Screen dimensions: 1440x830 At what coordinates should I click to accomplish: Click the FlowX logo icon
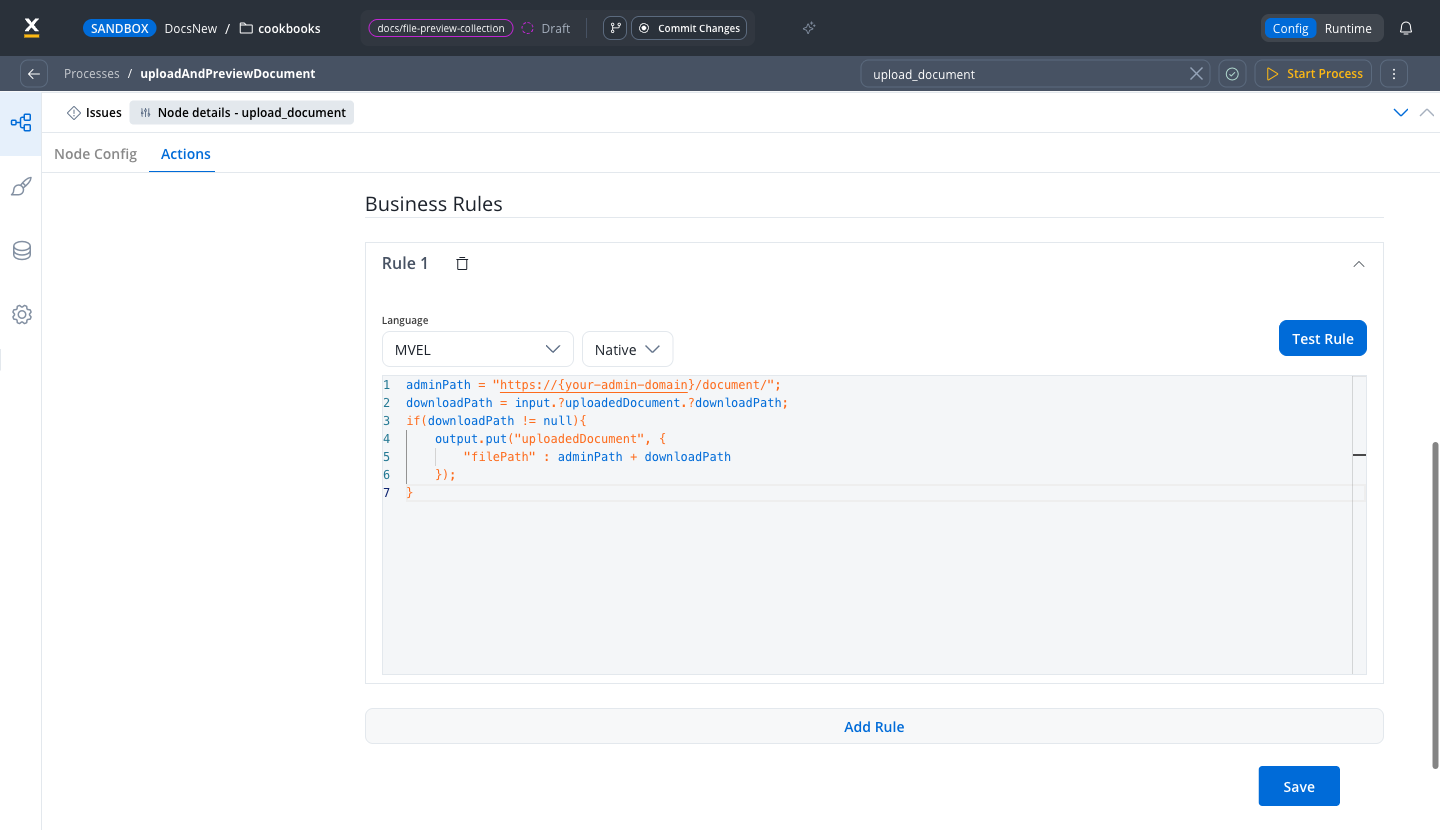click(x=31, y=28)
